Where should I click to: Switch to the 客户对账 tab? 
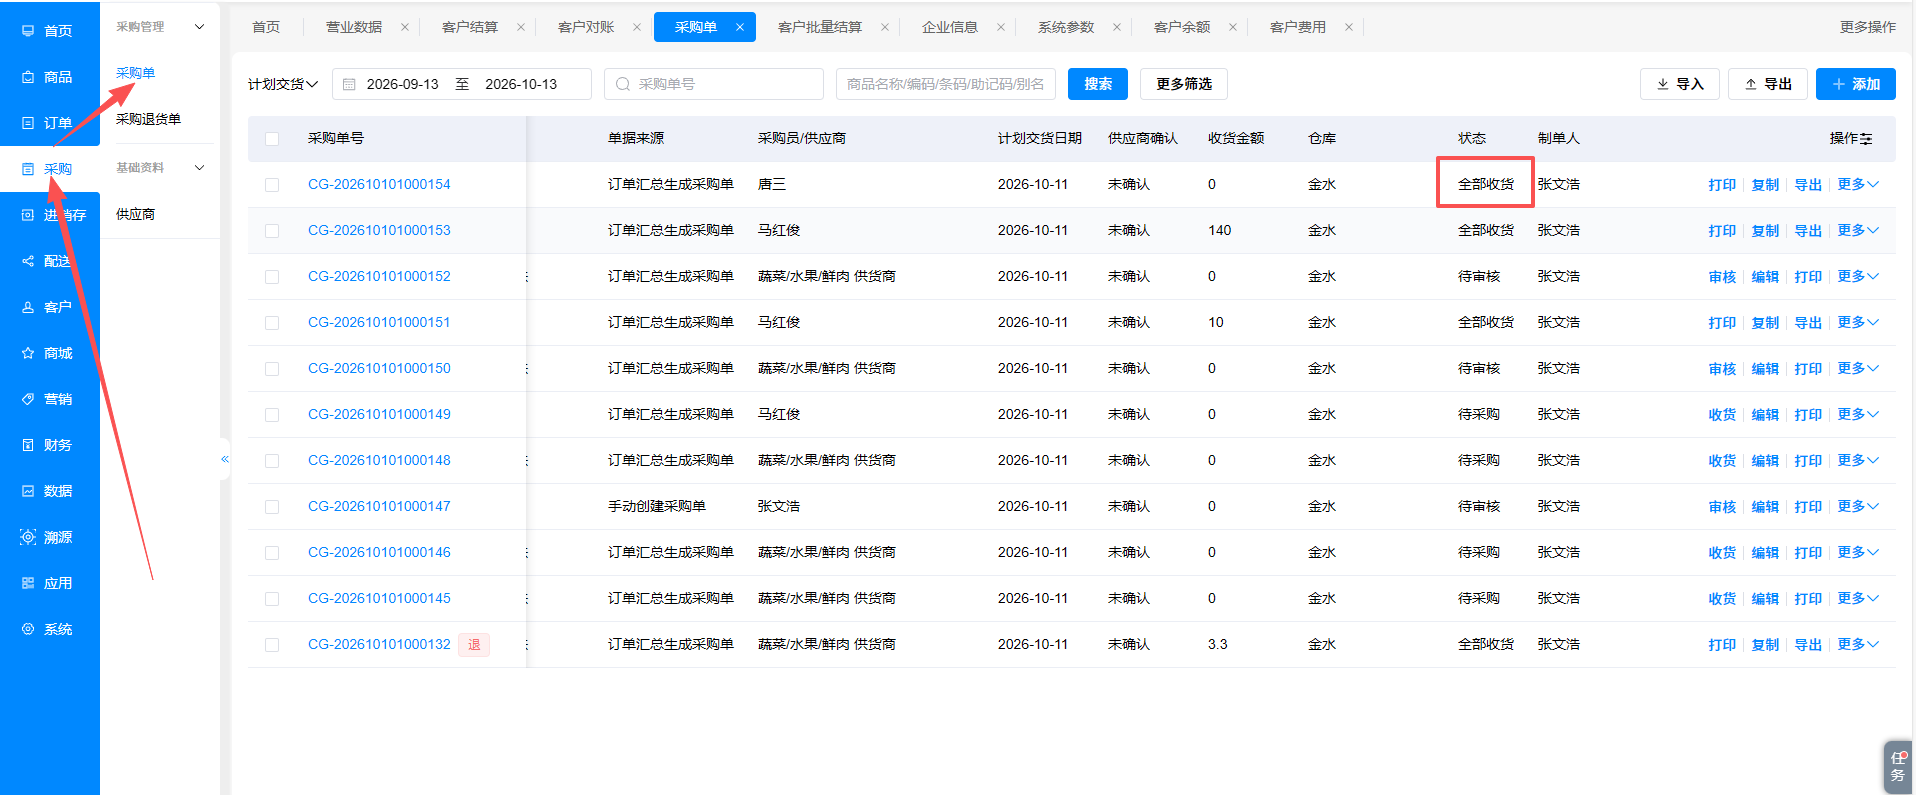pos(586,27)
